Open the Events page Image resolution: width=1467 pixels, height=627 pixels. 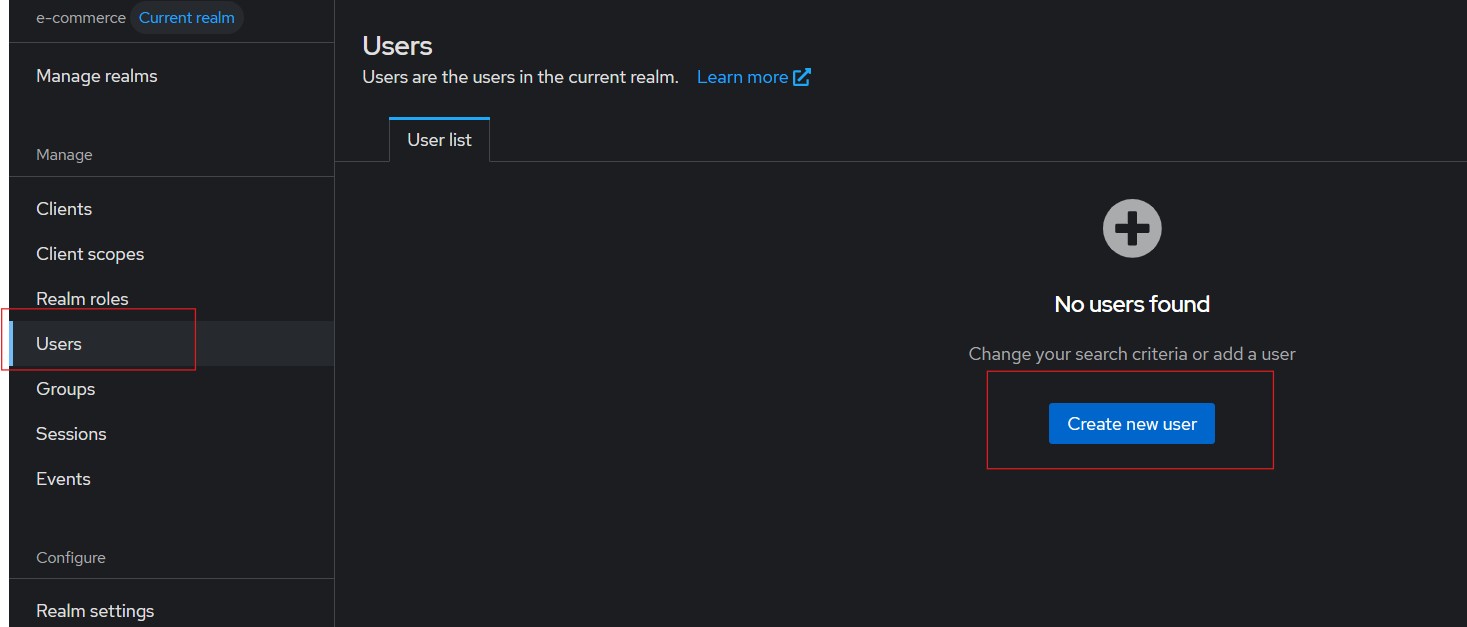(x=63, y=479)
